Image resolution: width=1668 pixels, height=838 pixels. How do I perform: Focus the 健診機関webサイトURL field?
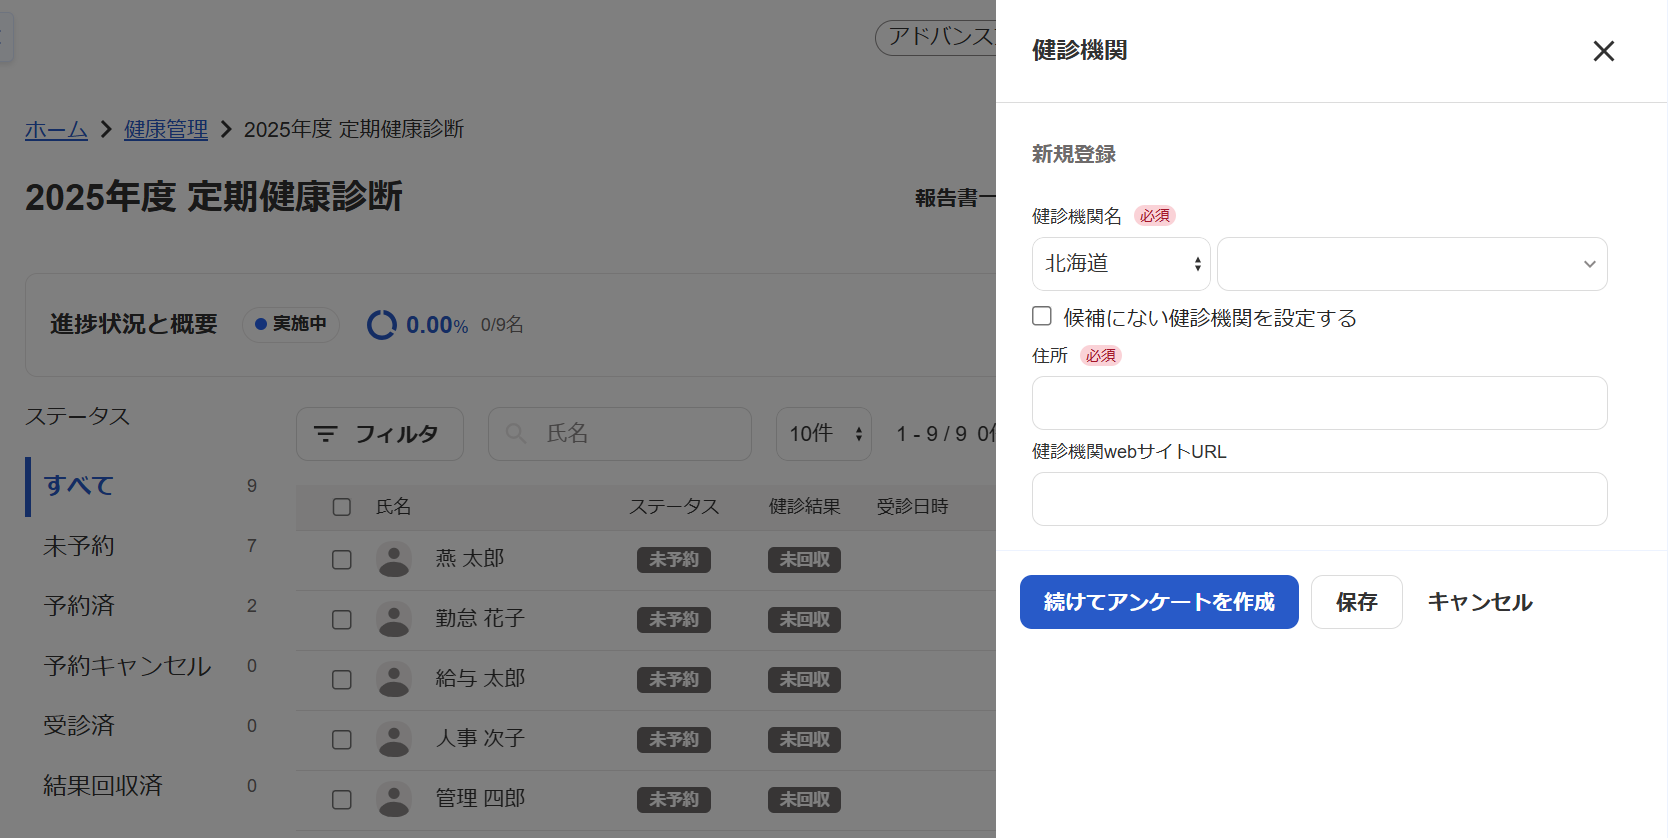point(1319,499)
